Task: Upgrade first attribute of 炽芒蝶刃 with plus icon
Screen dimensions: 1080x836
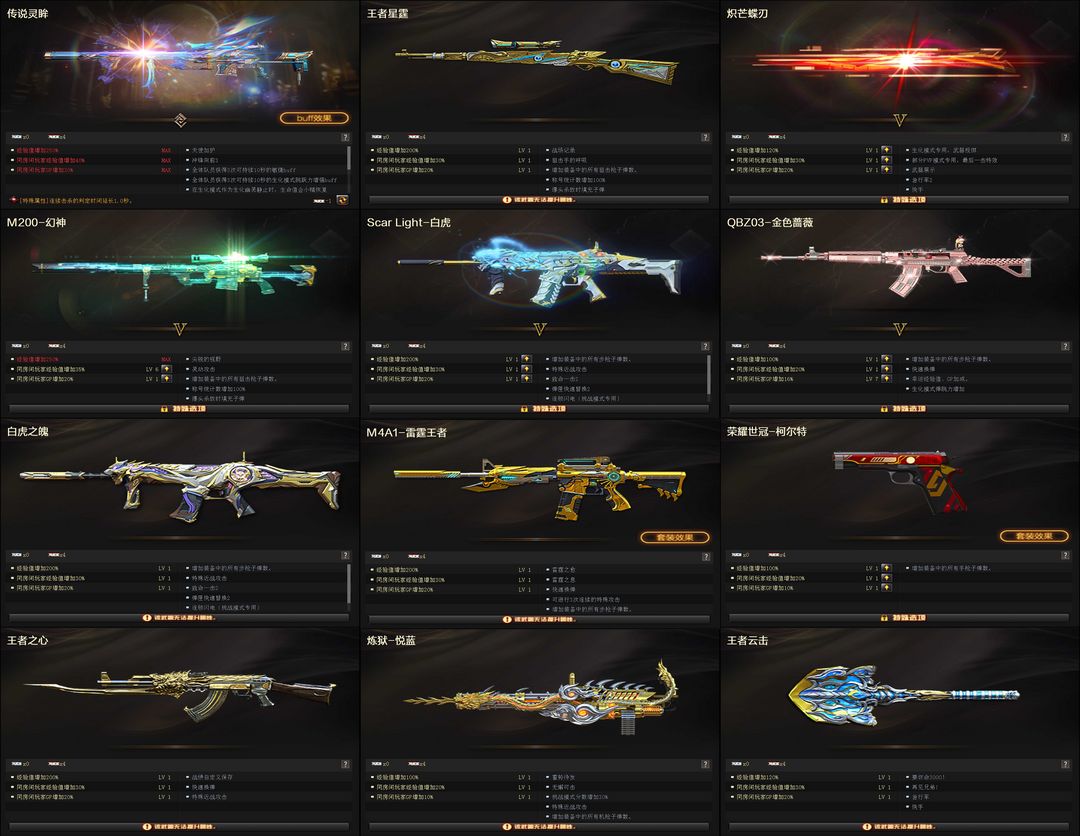Action: click(x=886, y=150)
